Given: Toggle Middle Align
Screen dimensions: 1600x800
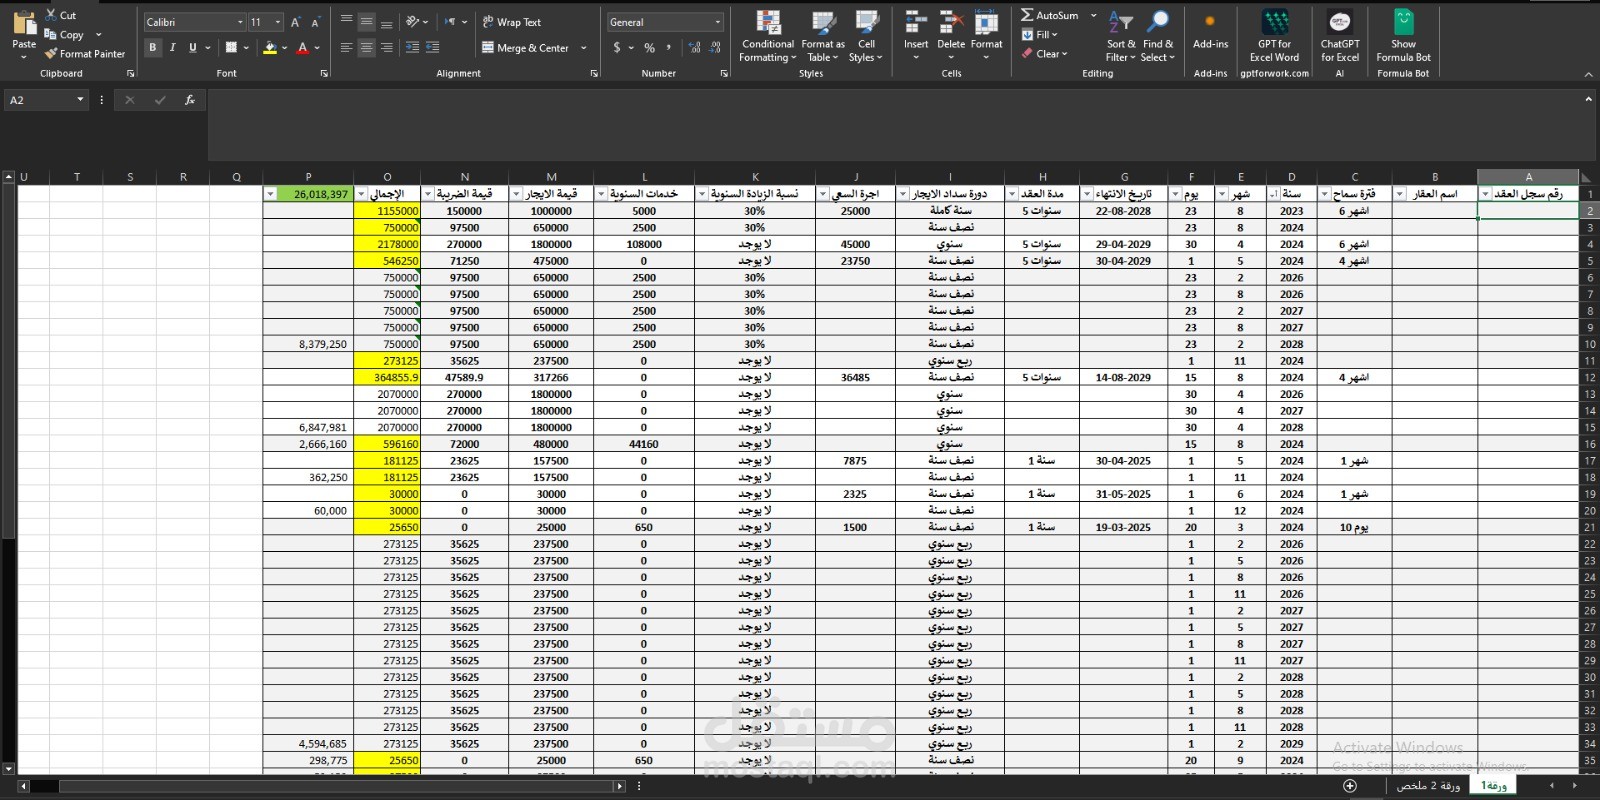Looking at the screenshot, I should (x=367, y=21).
